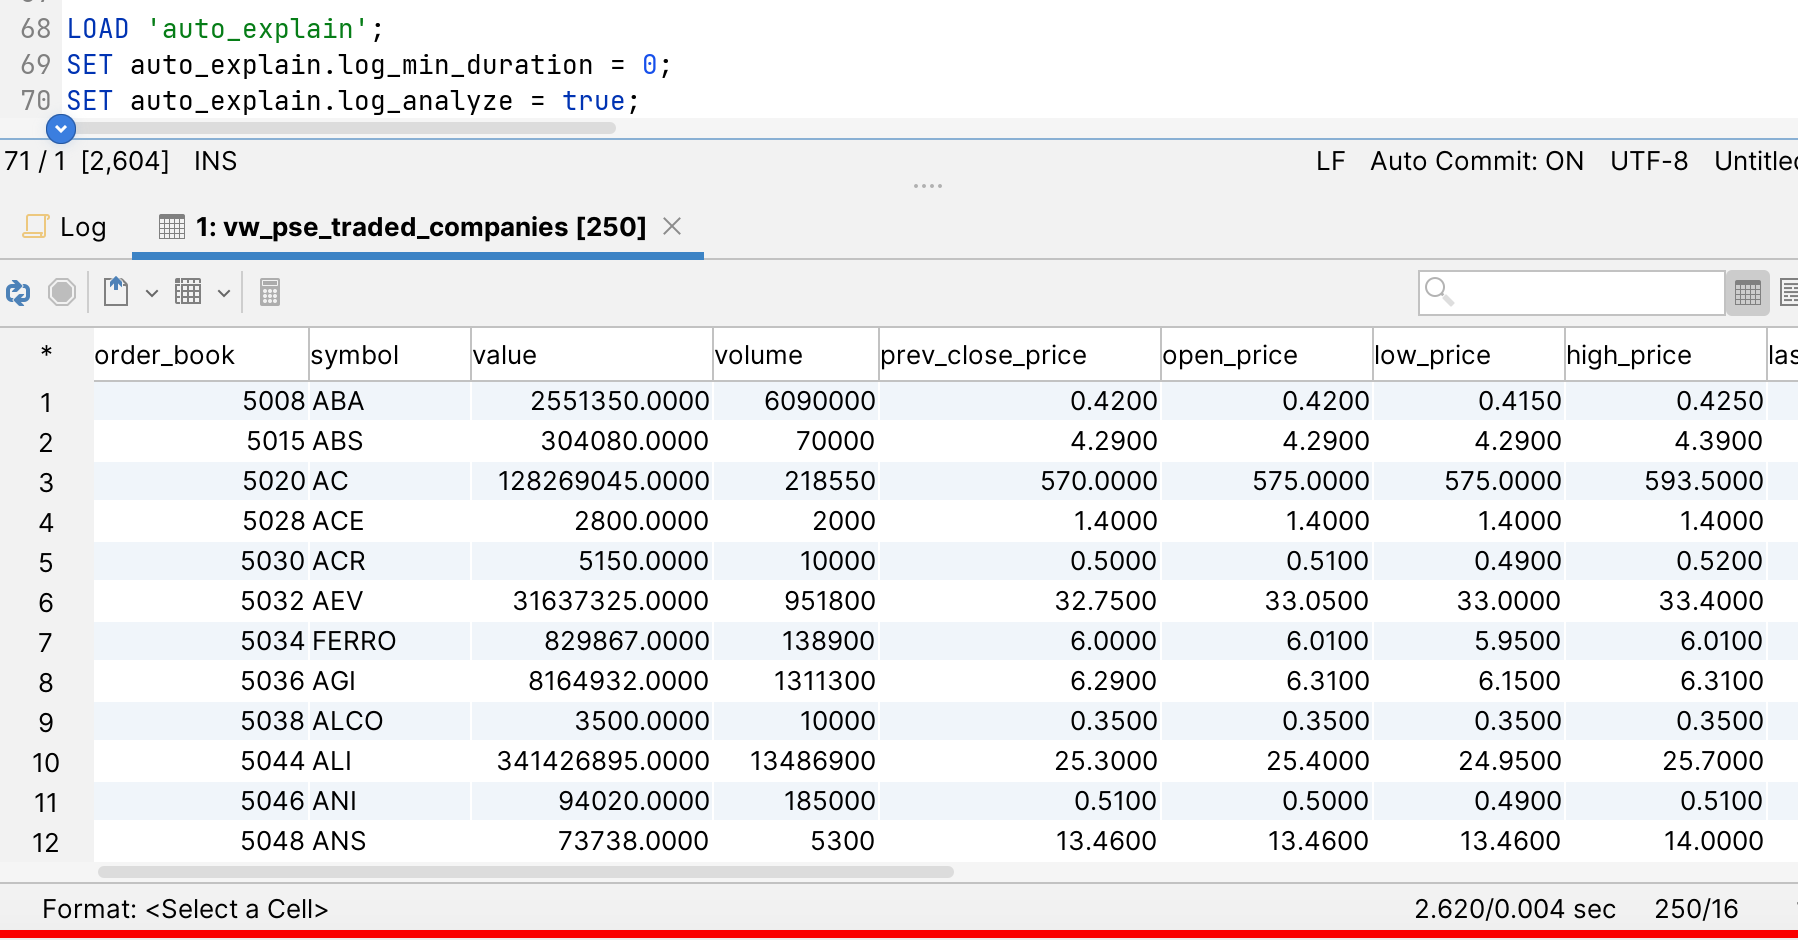Expand the export dropdown arrow
Viewport: 1798px width, 940px height.
click(152, 293)
